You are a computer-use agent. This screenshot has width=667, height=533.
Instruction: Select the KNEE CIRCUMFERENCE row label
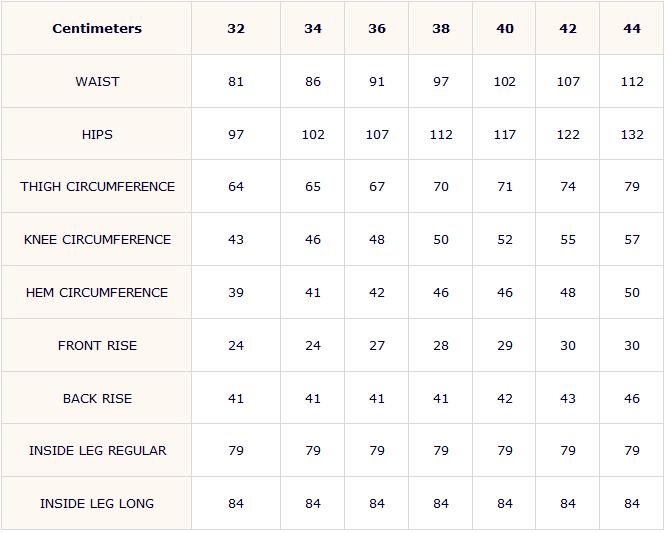point(97,239)
